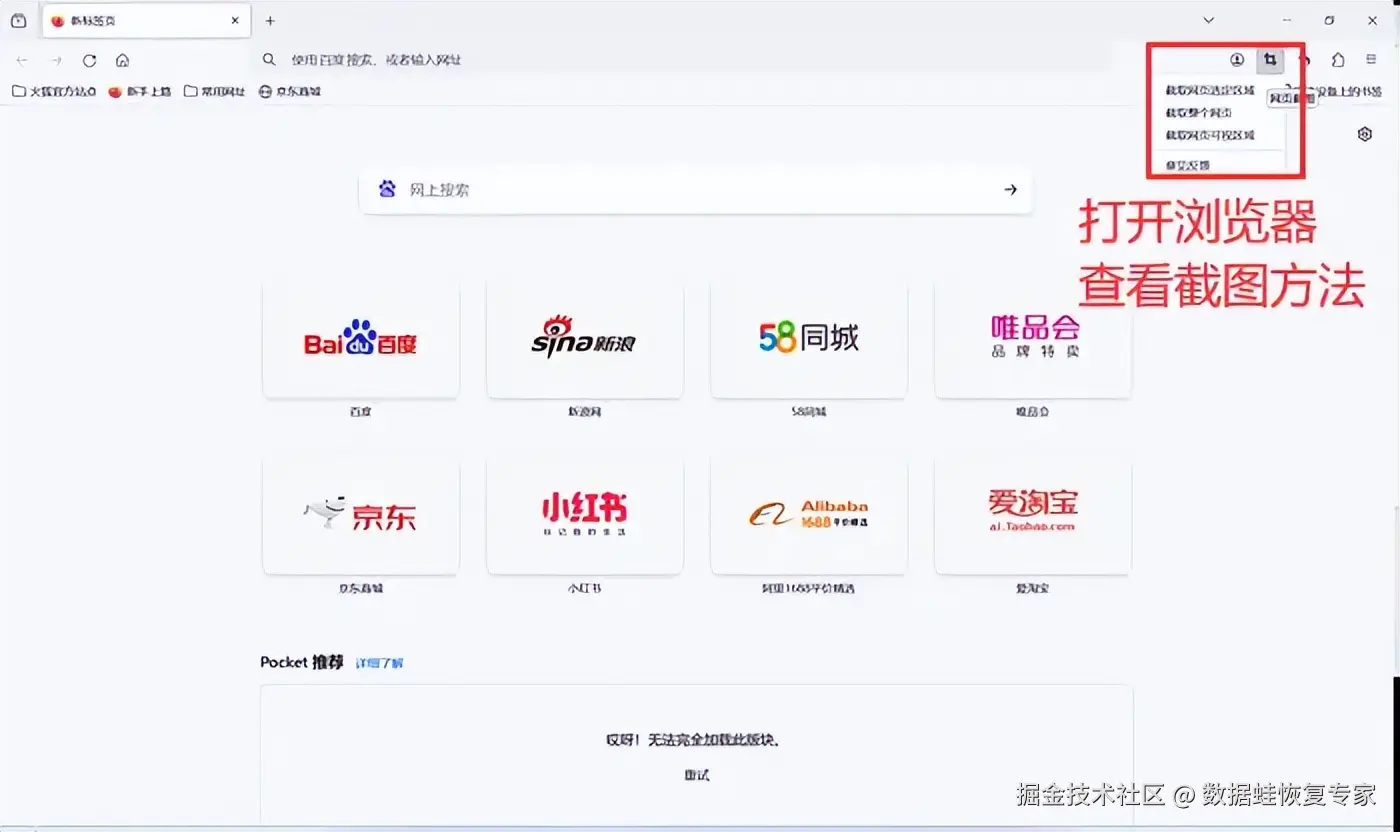Open the 详细了解 link beside Pocket
Viewport: 1400px width, 832px height.
[380, 663]
